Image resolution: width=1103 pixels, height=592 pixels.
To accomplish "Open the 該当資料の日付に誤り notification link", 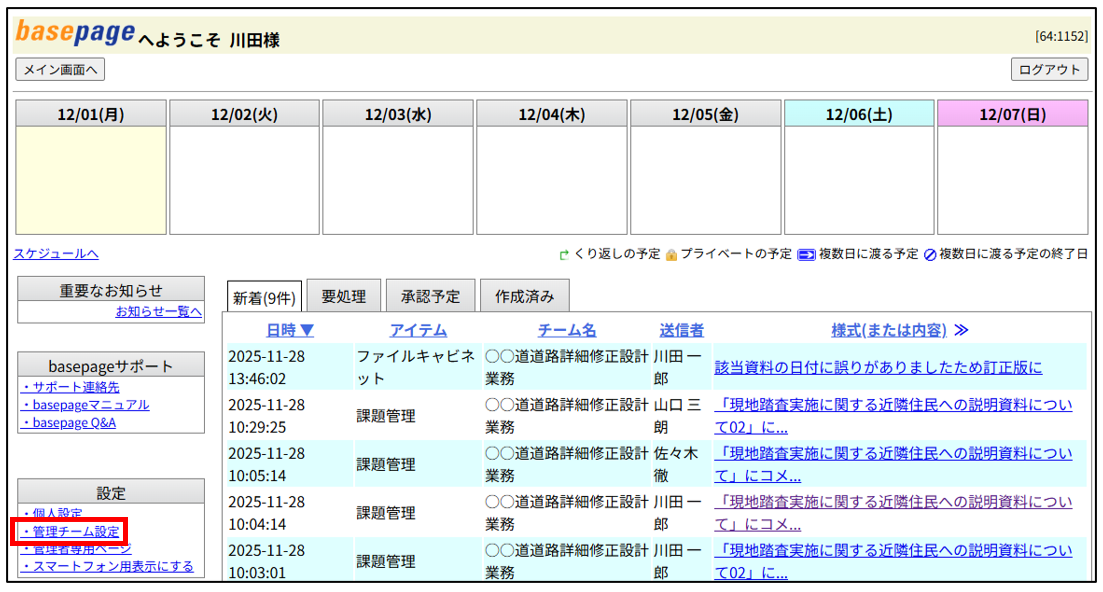I will pos(877,367).
